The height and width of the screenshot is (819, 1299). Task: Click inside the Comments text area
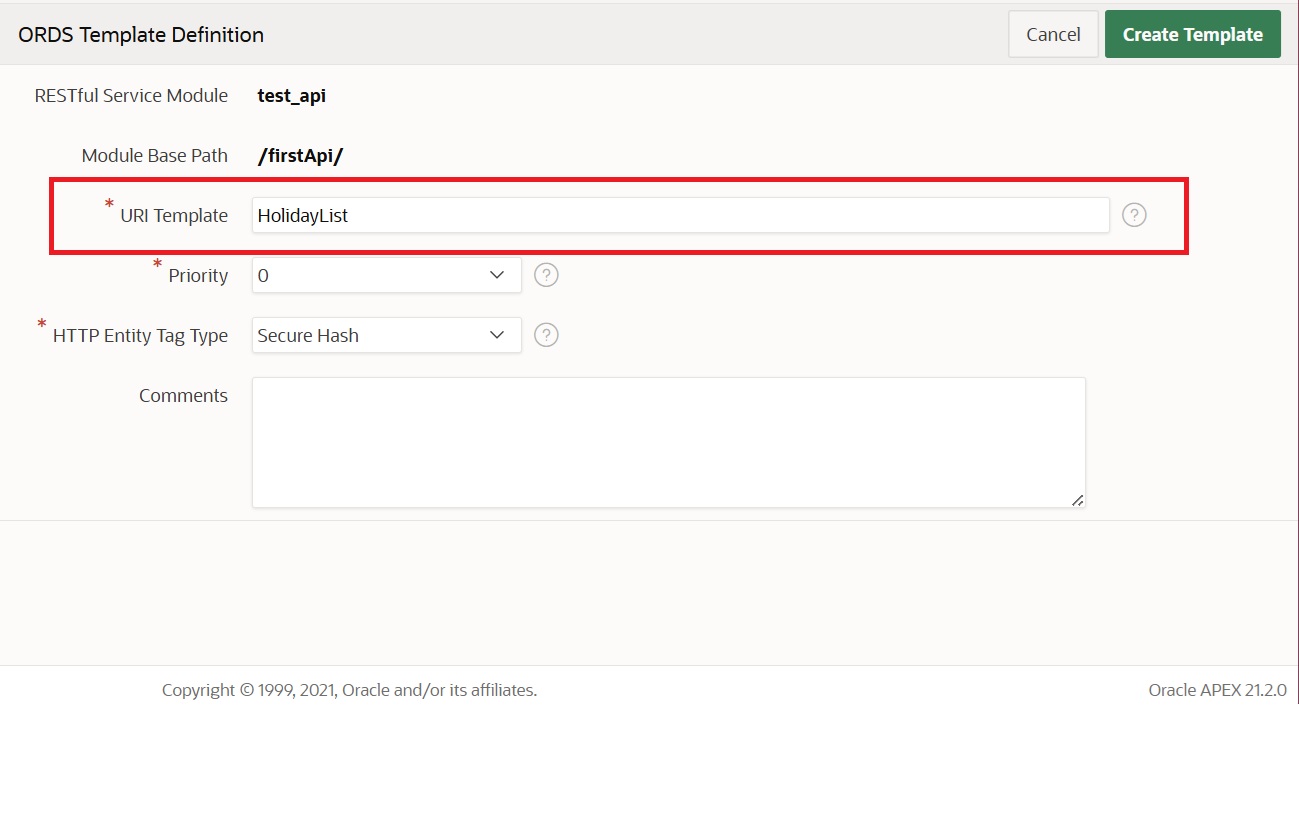click(668, 442)
